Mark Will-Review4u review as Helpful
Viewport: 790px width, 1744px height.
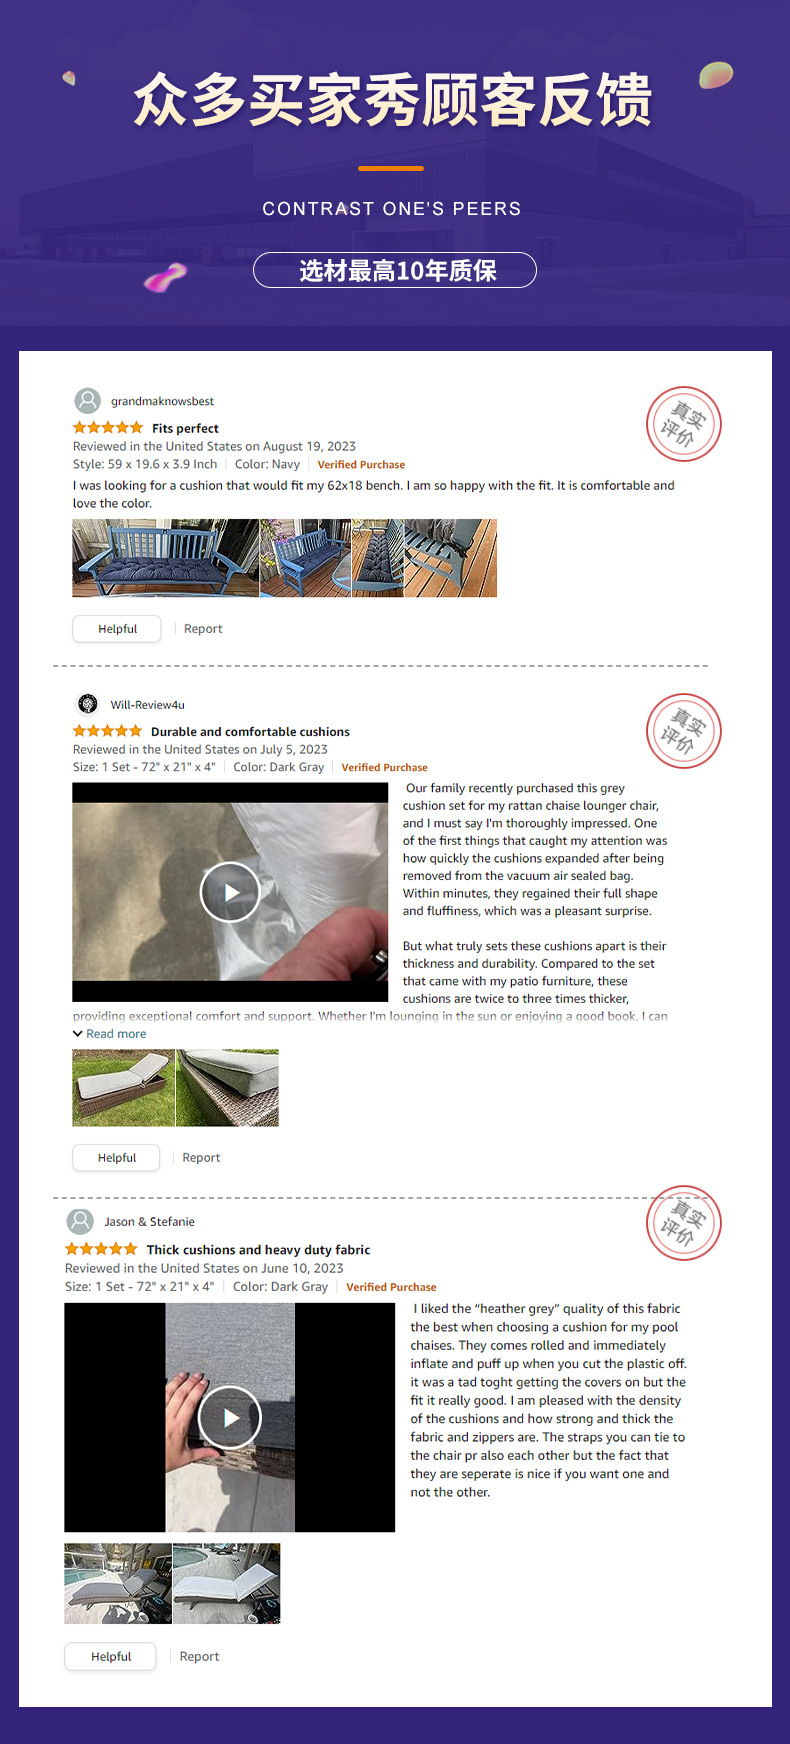(116, 1158)
